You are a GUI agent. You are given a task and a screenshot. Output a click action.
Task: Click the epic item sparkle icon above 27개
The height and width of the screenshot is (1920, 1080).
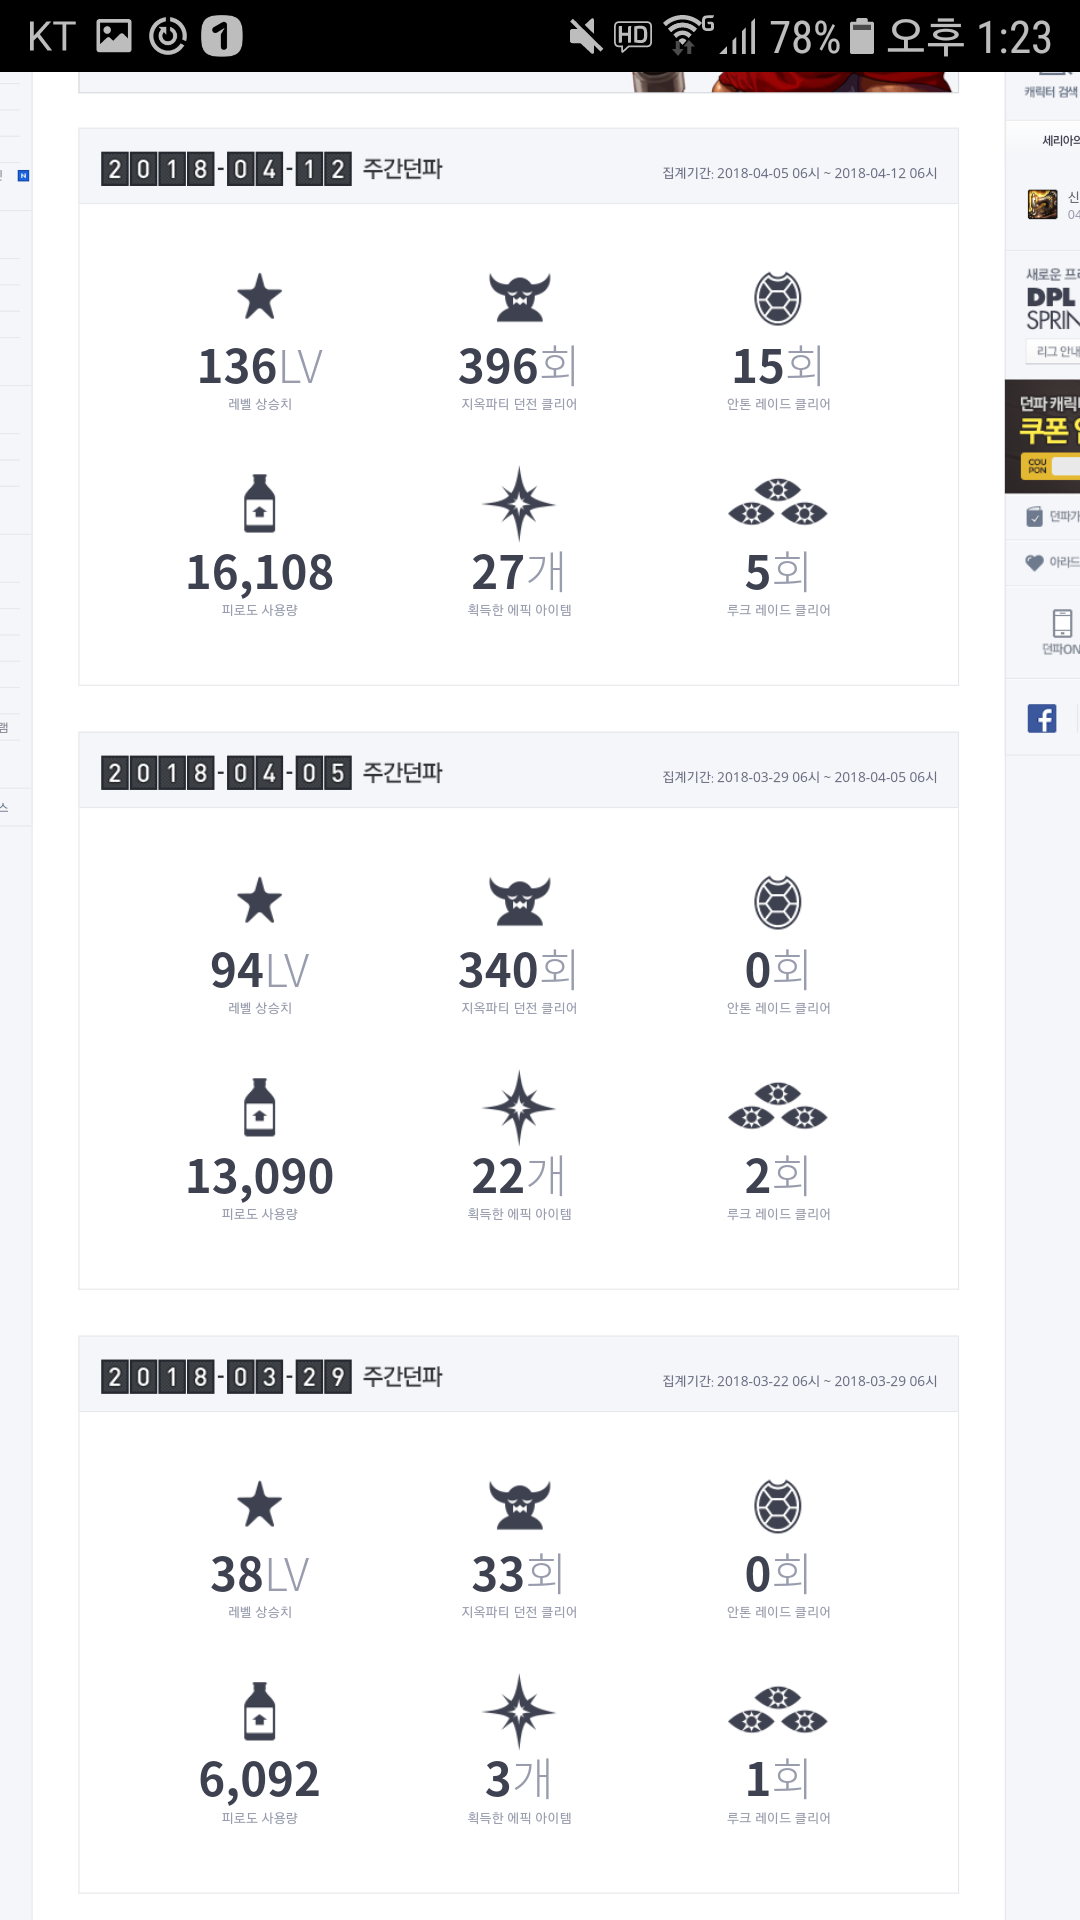519,503
